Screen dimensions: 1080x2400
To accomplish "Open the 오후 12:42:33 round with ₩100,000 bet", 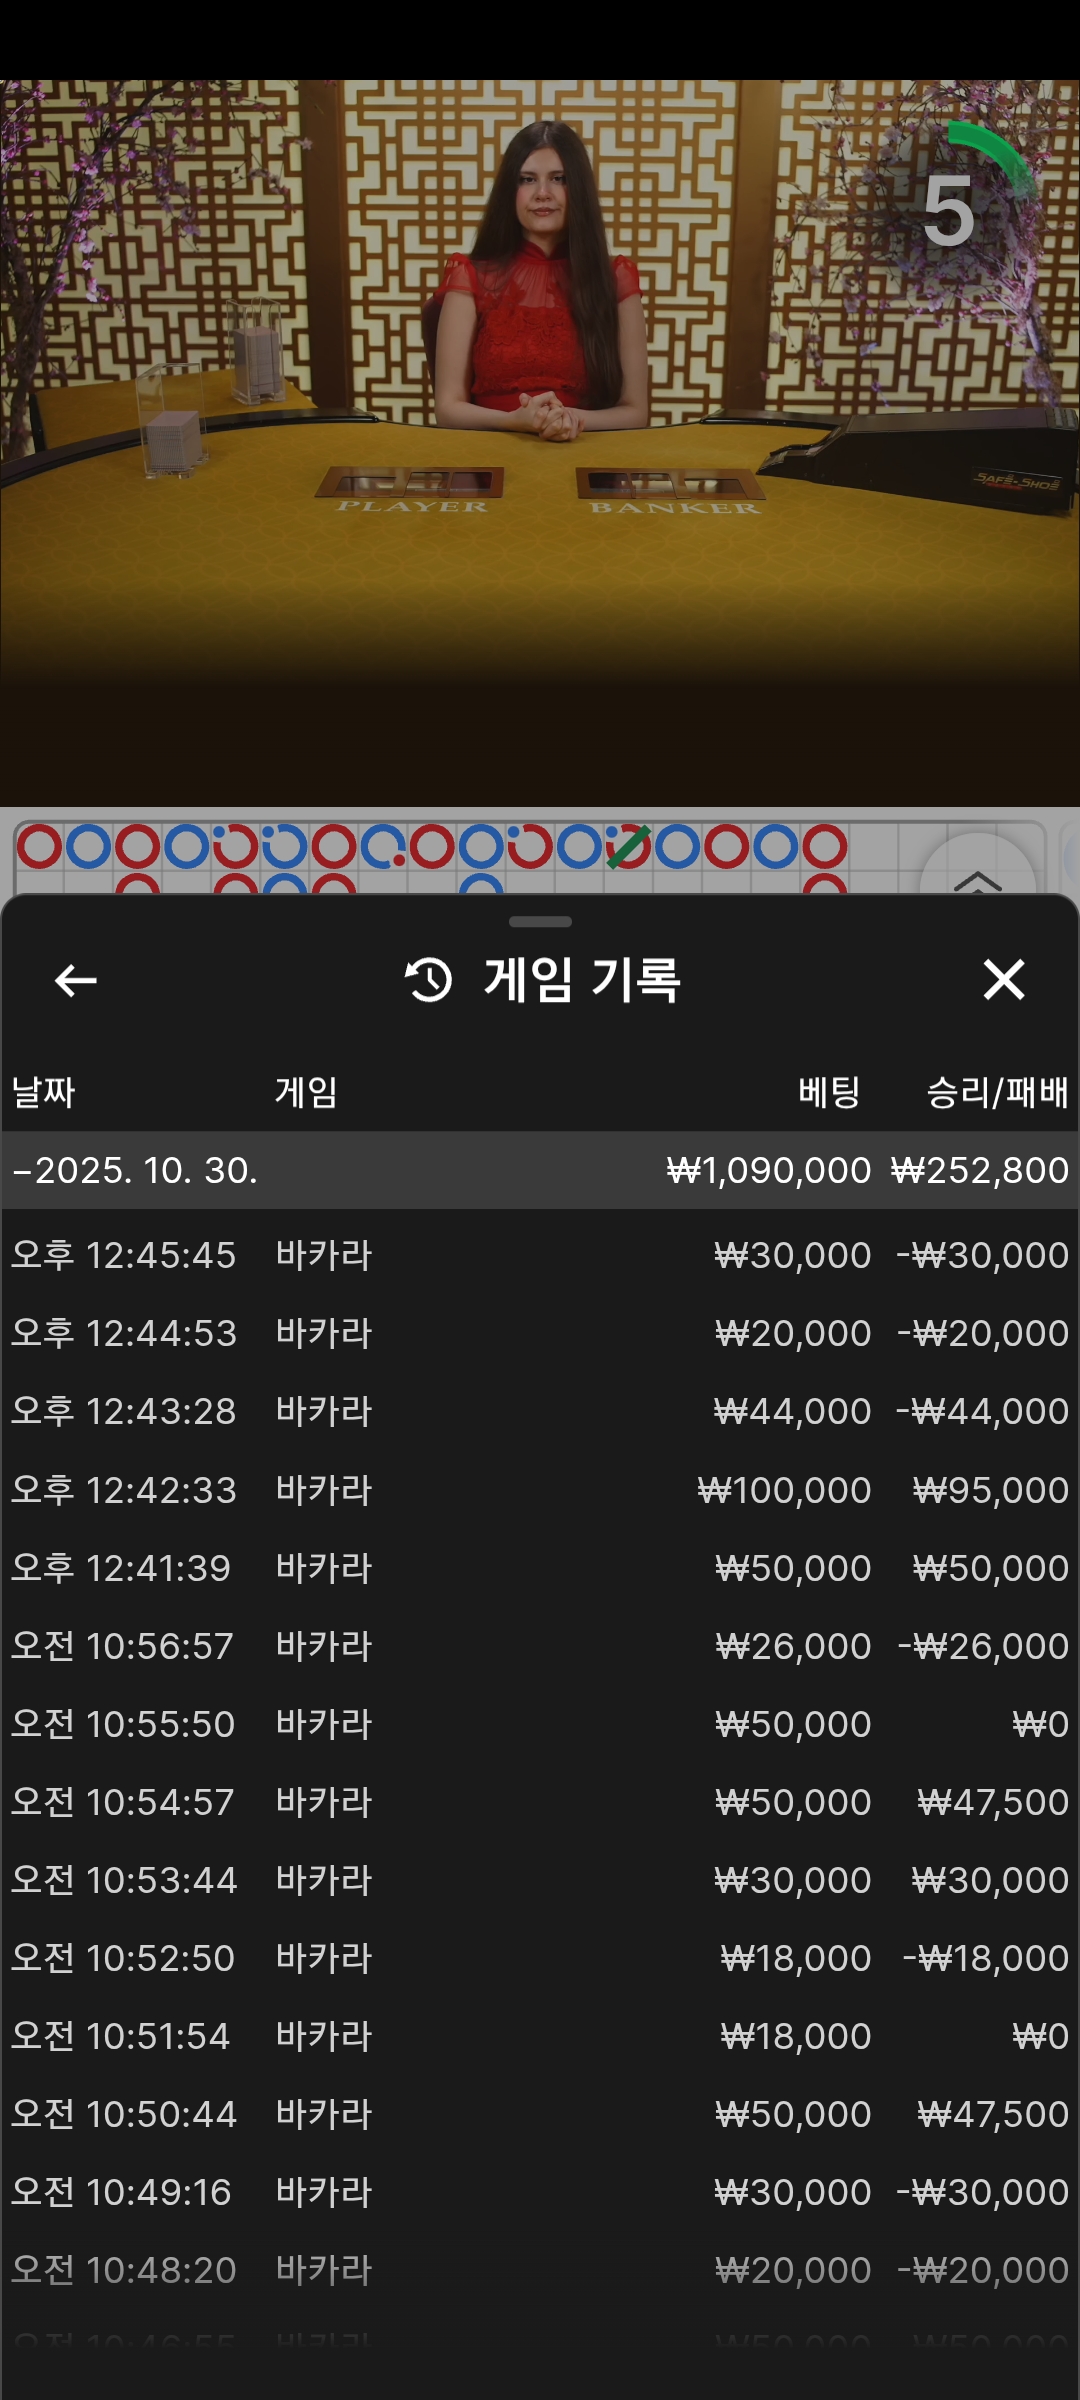I will [540, 1490].
